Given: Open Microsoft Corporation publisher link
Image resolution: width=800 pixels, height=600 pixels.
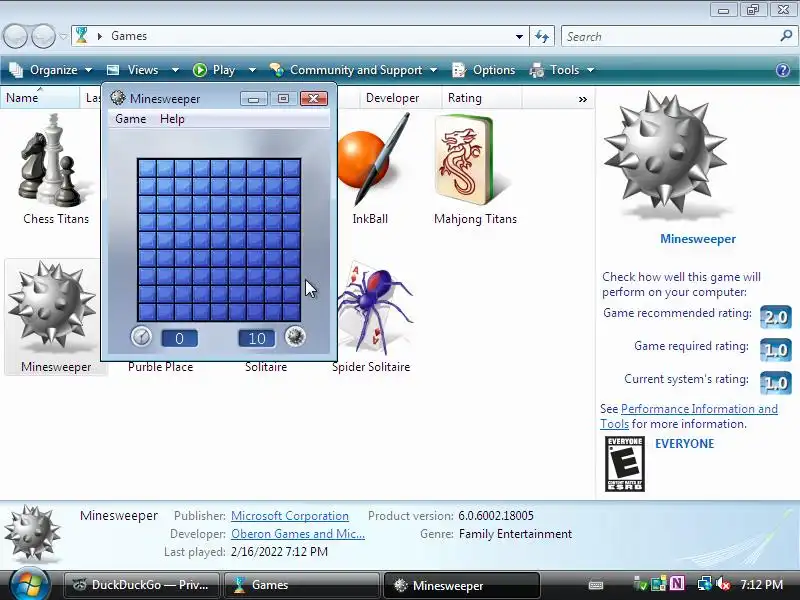Looking at the screenshot, I should pos(290,516).
